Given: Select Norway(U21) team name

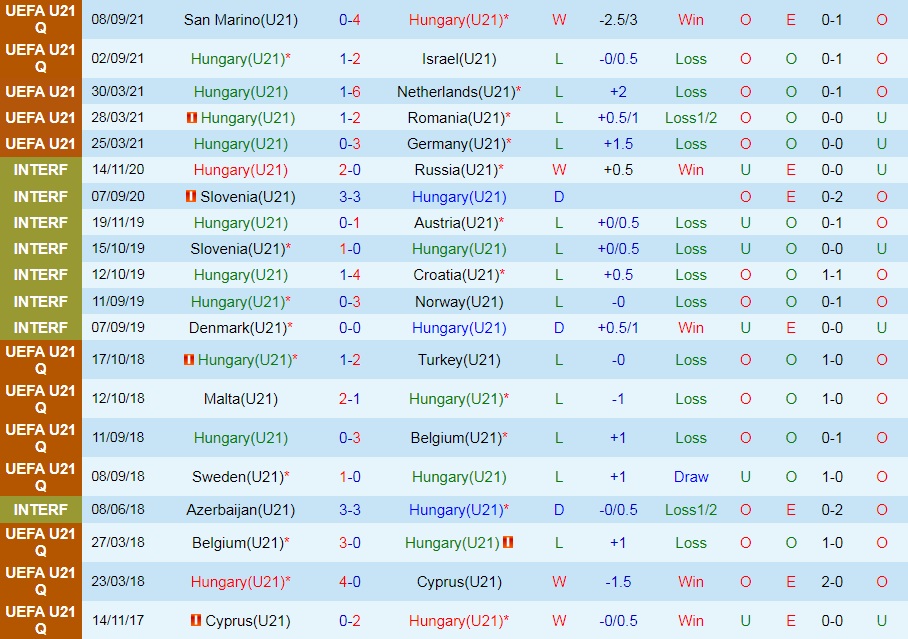Looking at the screenshot, I should tap(459, 302).
